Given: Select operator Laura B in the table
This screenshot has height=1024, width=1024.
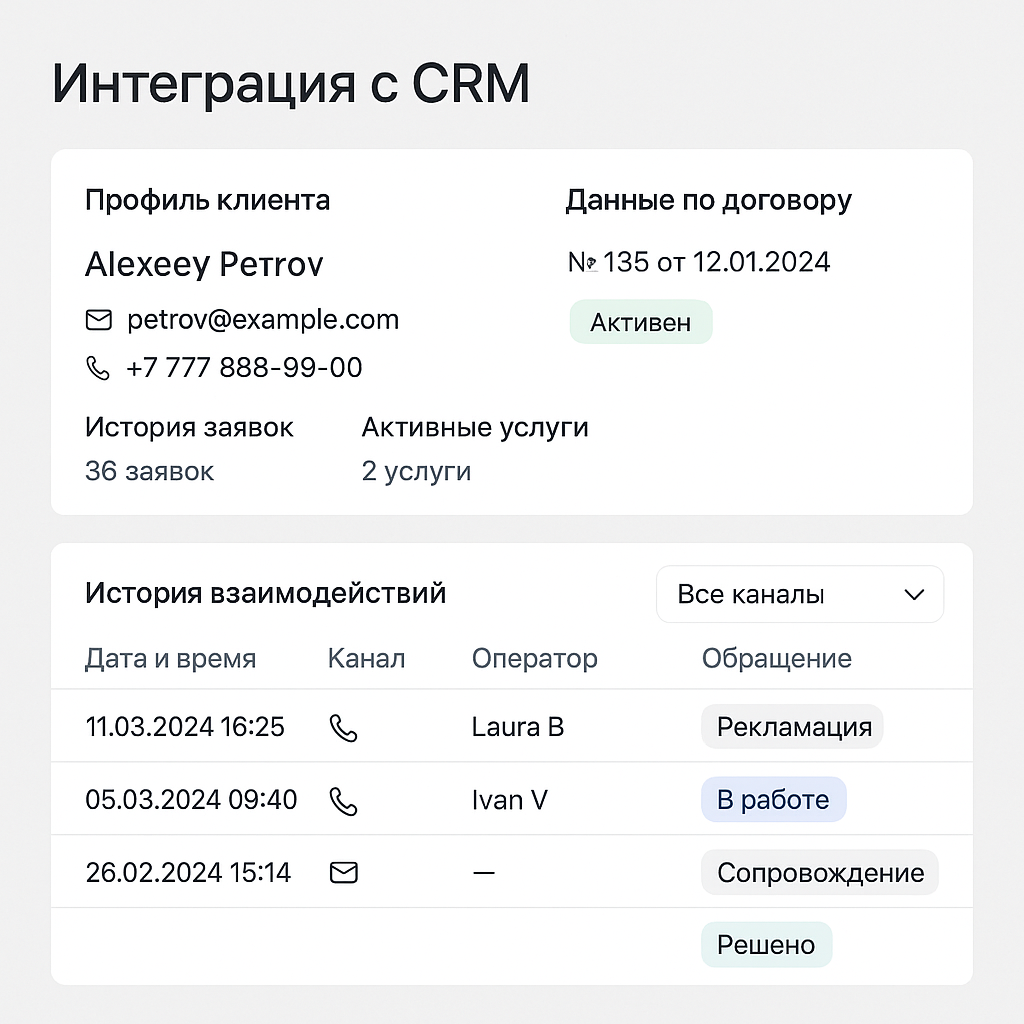Looking at the screenshot, I should [x=518, y=727].
